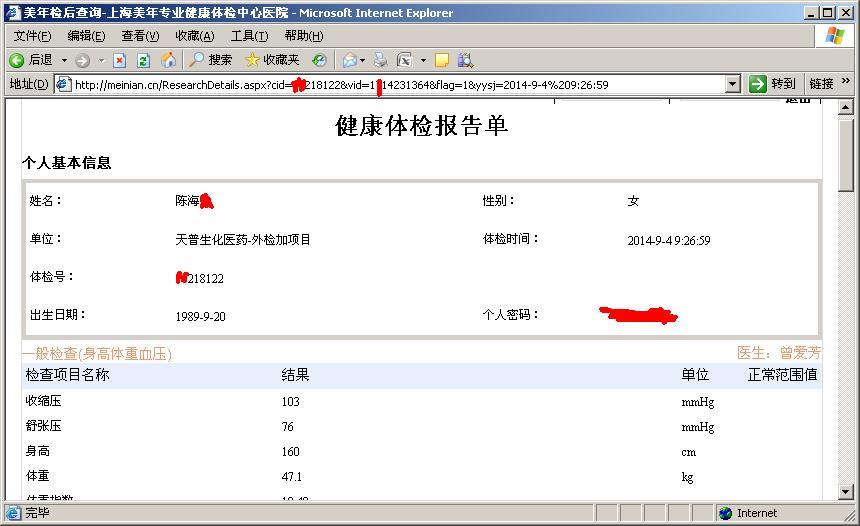Click the 舒张压 row label
The image size is (860, 526).
click(43, 426)
